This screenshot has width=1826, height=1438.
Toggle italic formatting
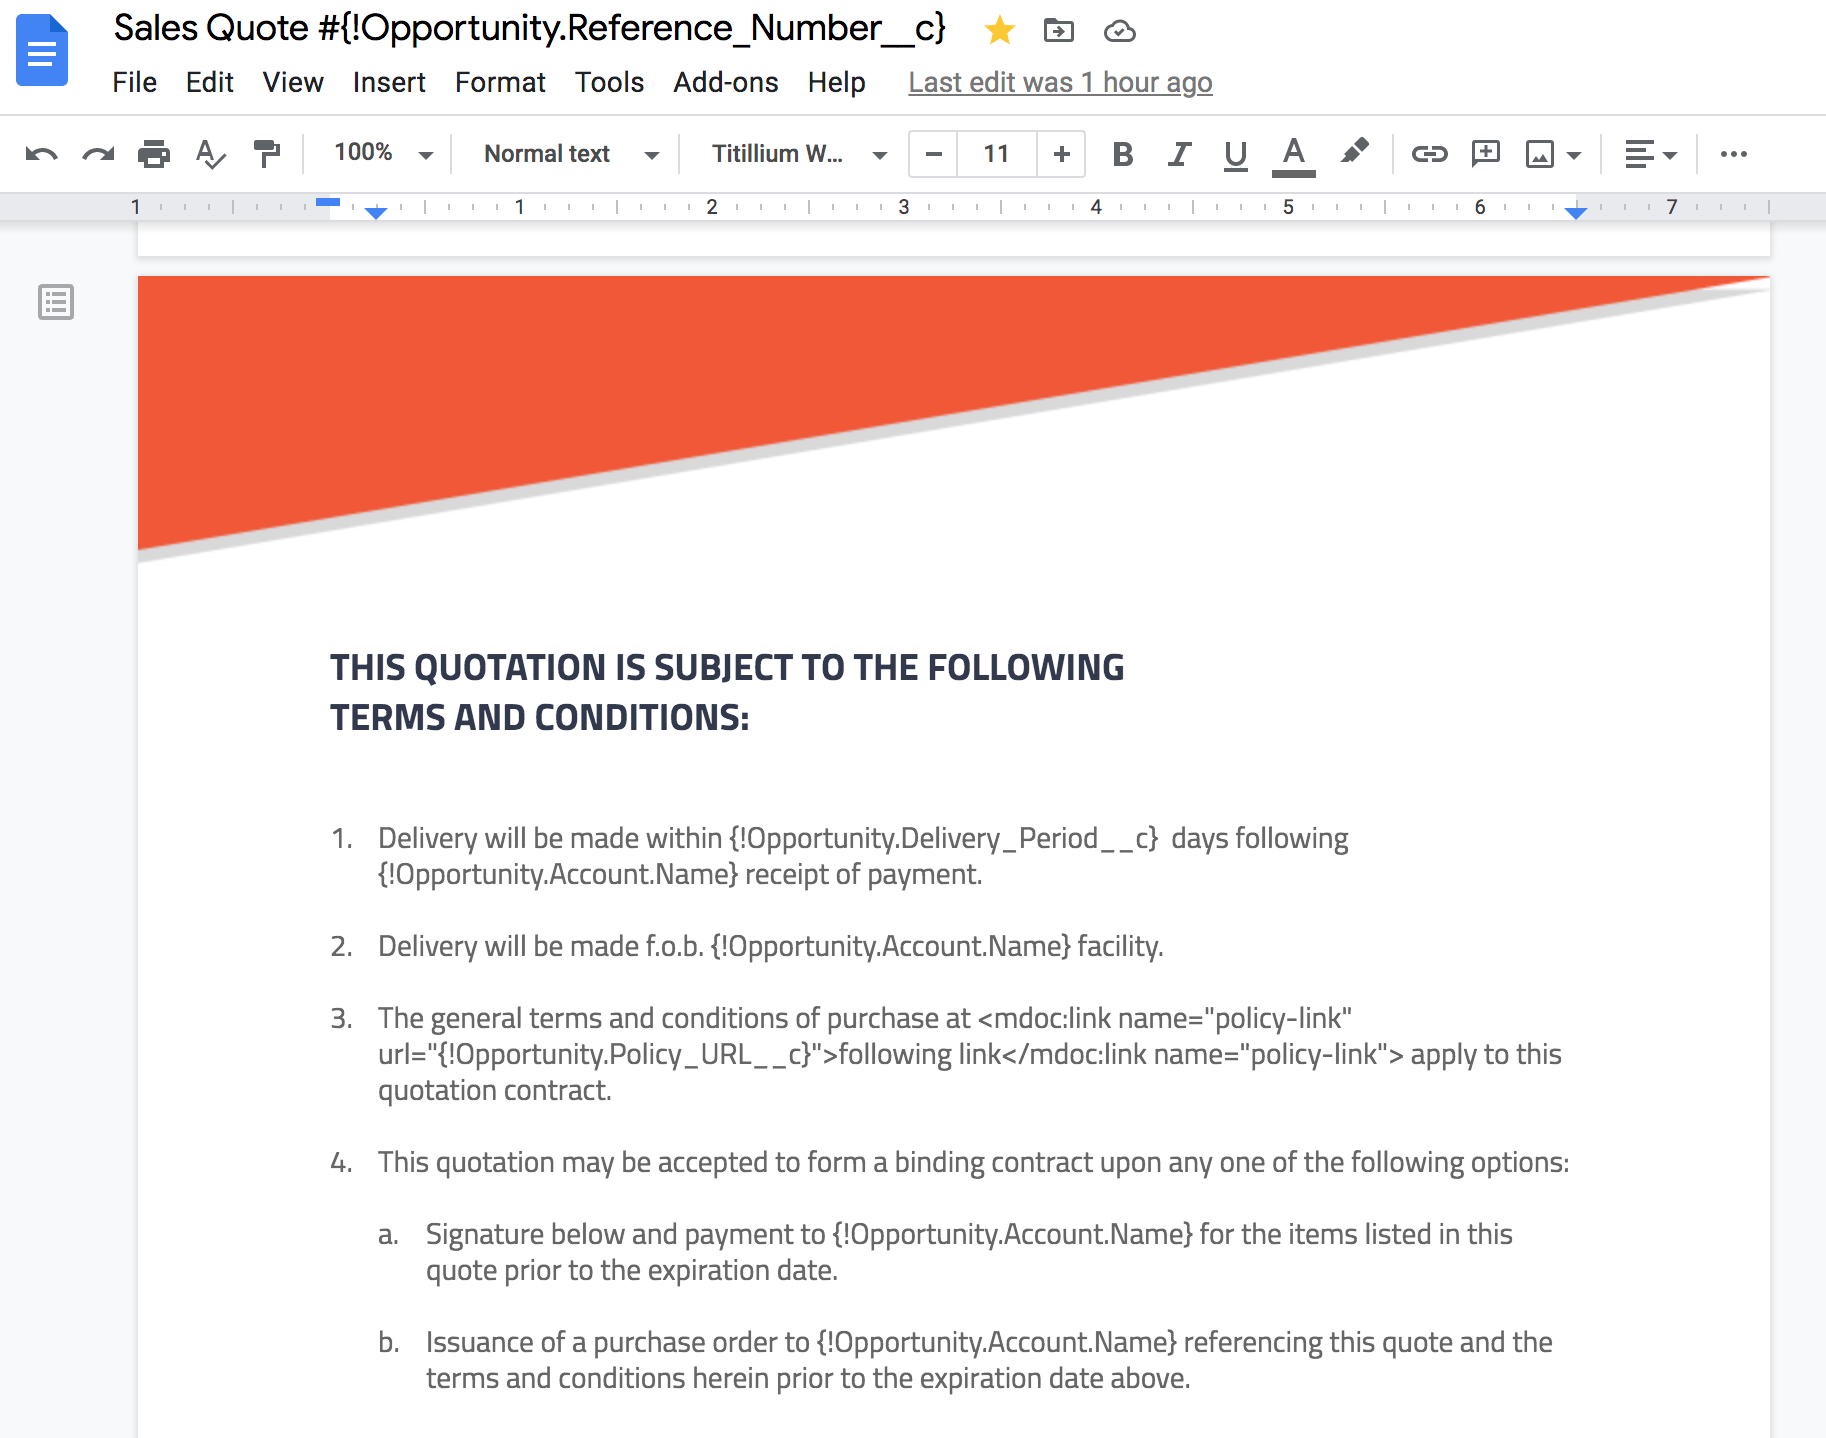(x=1178, y=154)
